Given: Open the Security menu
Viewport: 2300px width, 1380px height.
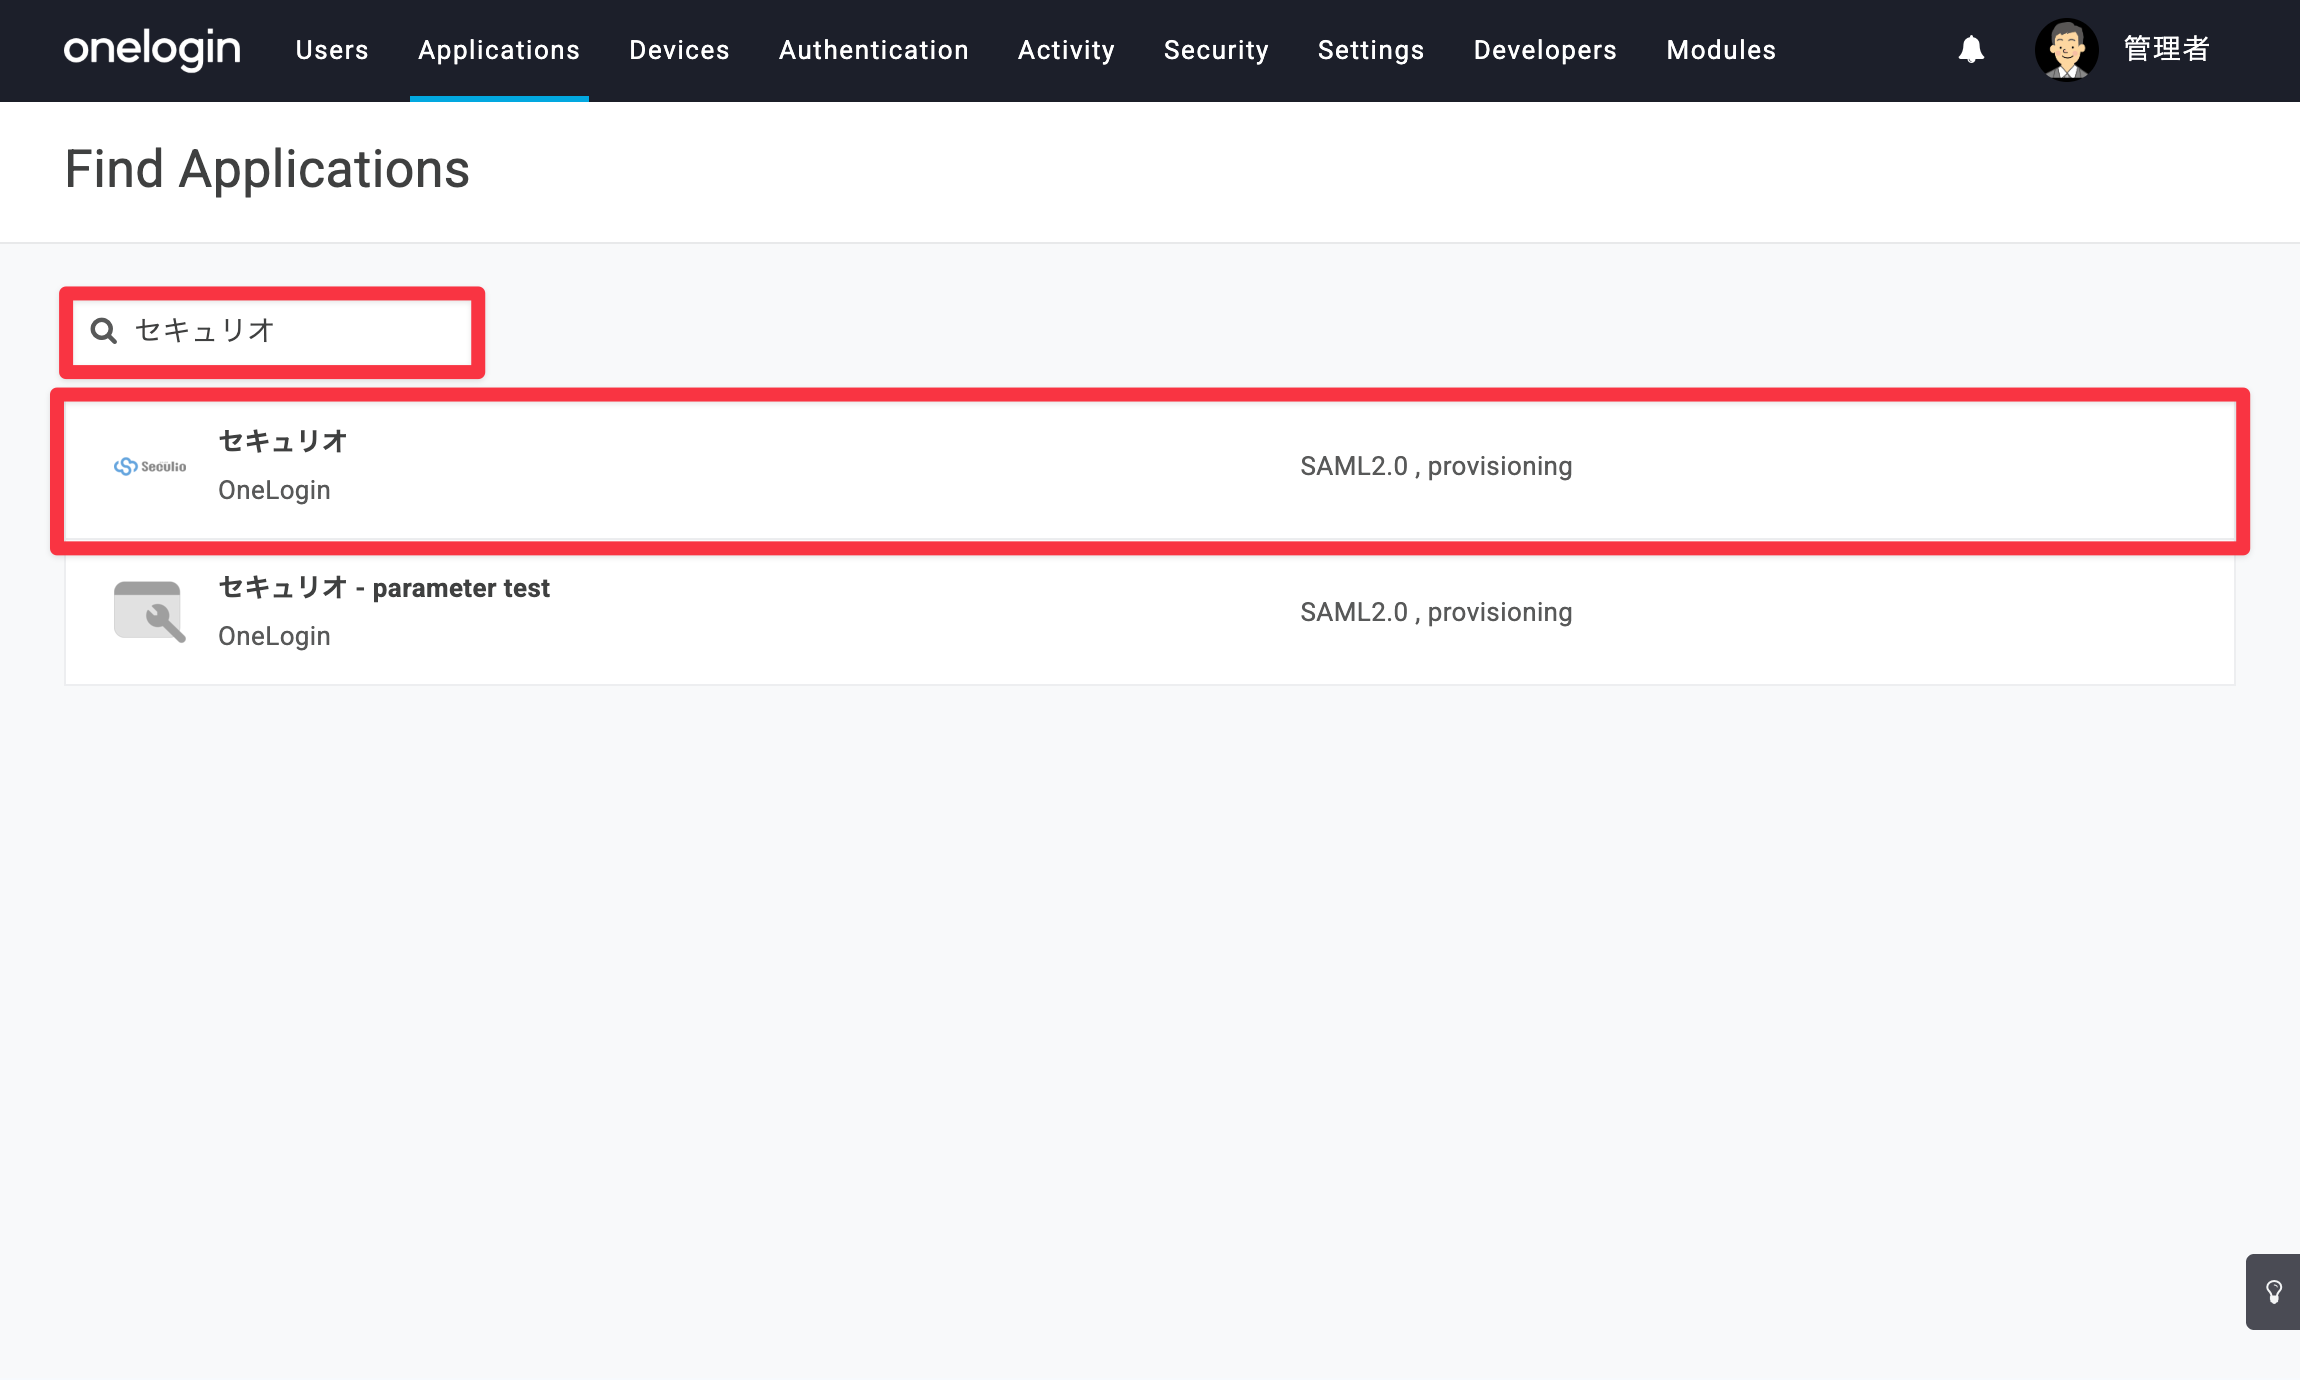Looking at the screenshot, I should click(x=1216, y=50).
